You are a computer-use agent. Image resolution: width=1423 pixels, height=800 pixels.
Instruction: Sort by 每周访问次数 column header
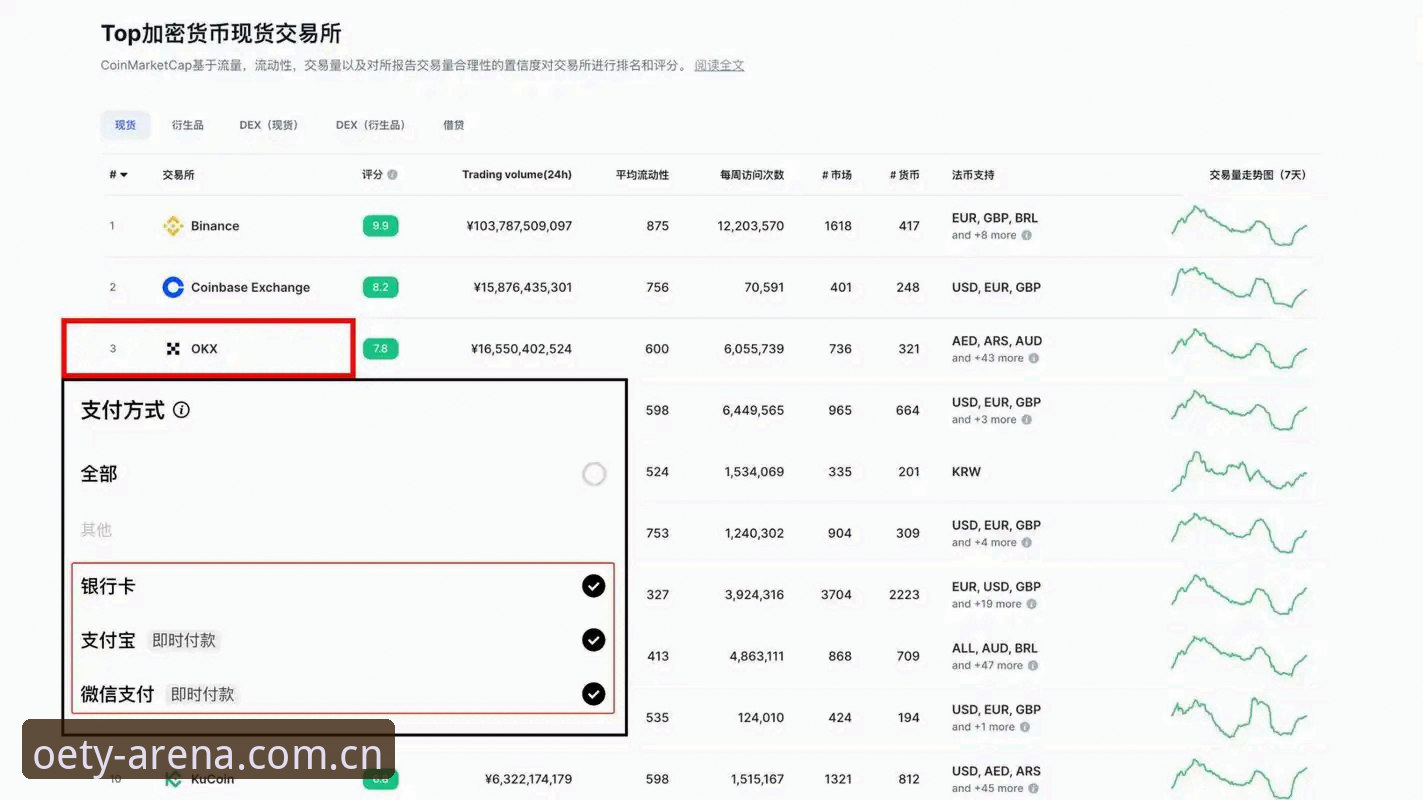[752, 175]
